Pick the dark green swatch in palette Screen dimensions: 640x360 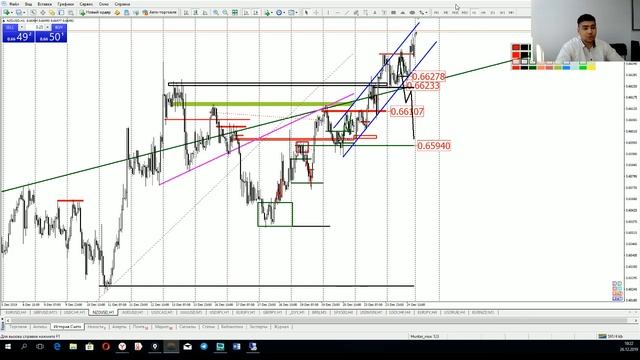[x=533, y=67]
